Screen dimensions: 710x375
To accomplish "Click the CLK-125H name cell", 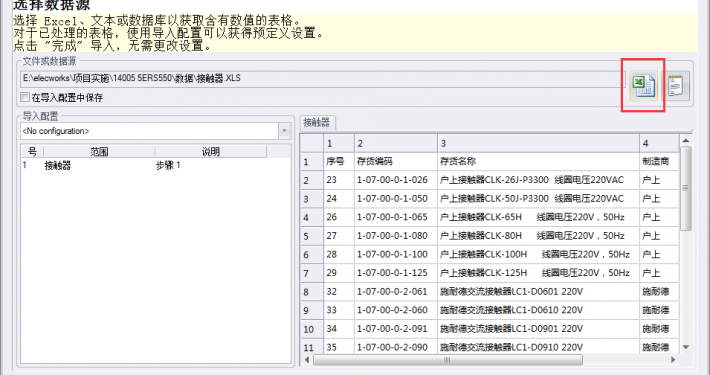I will pos(538,273).
